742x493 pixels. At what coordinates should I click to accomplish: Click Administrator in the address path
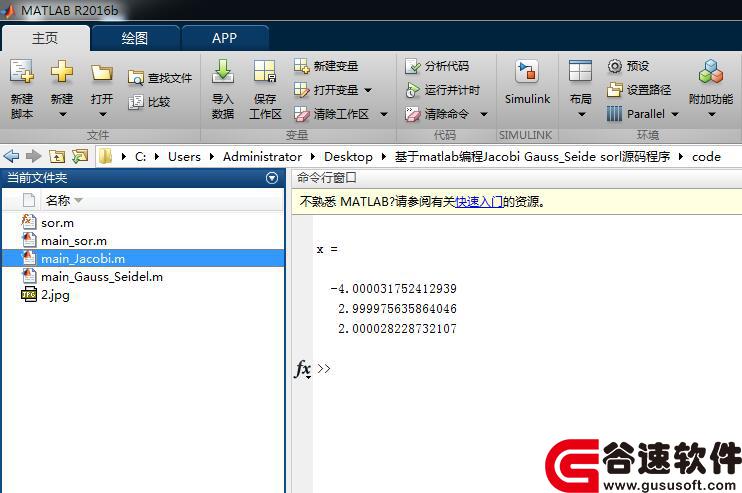(262, 157)
